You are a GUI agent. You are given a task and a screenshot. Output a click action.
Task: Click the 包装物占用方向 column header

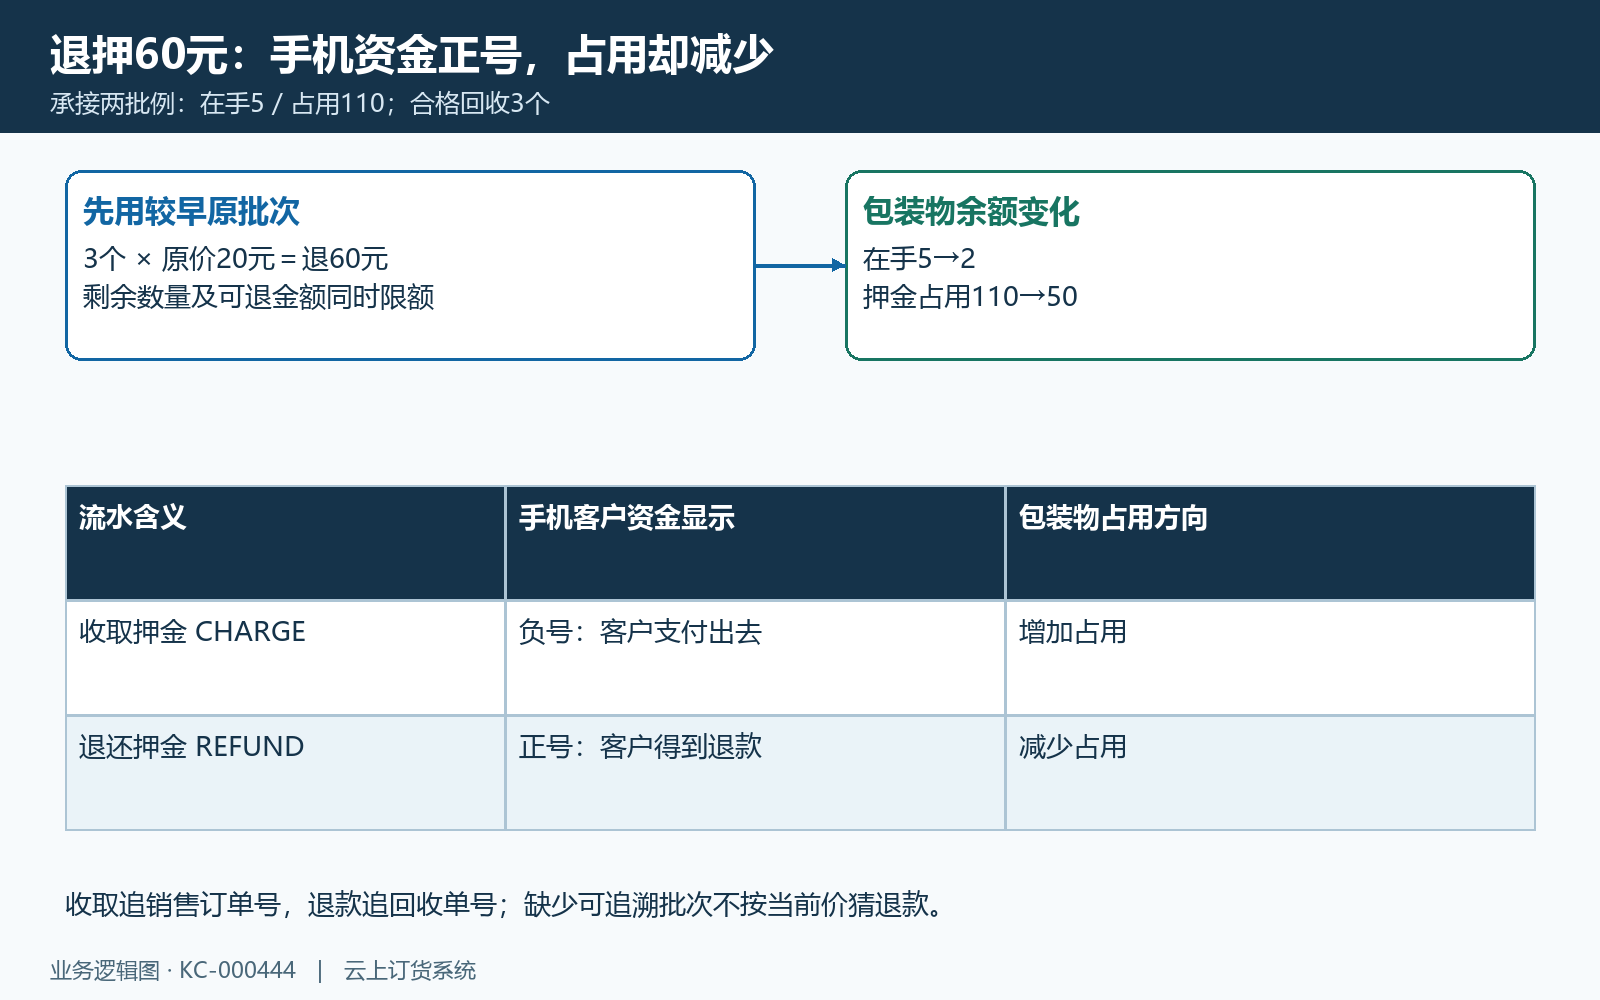click(1270, 543)
